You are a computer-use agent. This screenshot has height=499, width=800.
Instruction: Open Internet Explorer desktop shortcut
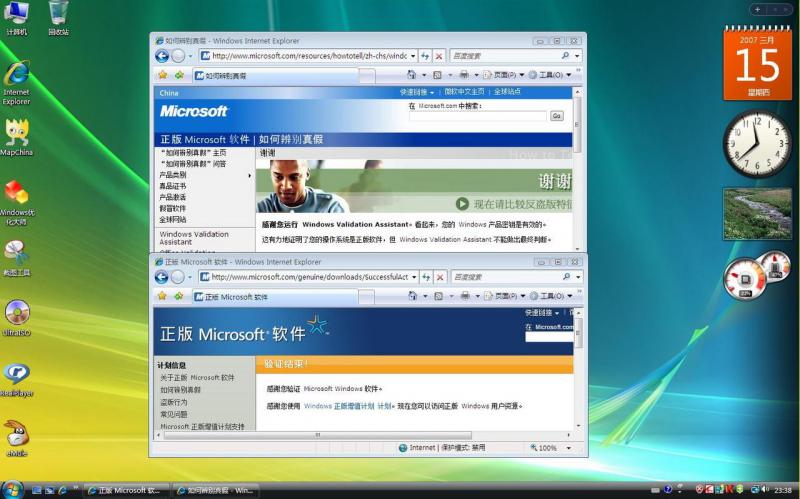click(x=16, y=83)
